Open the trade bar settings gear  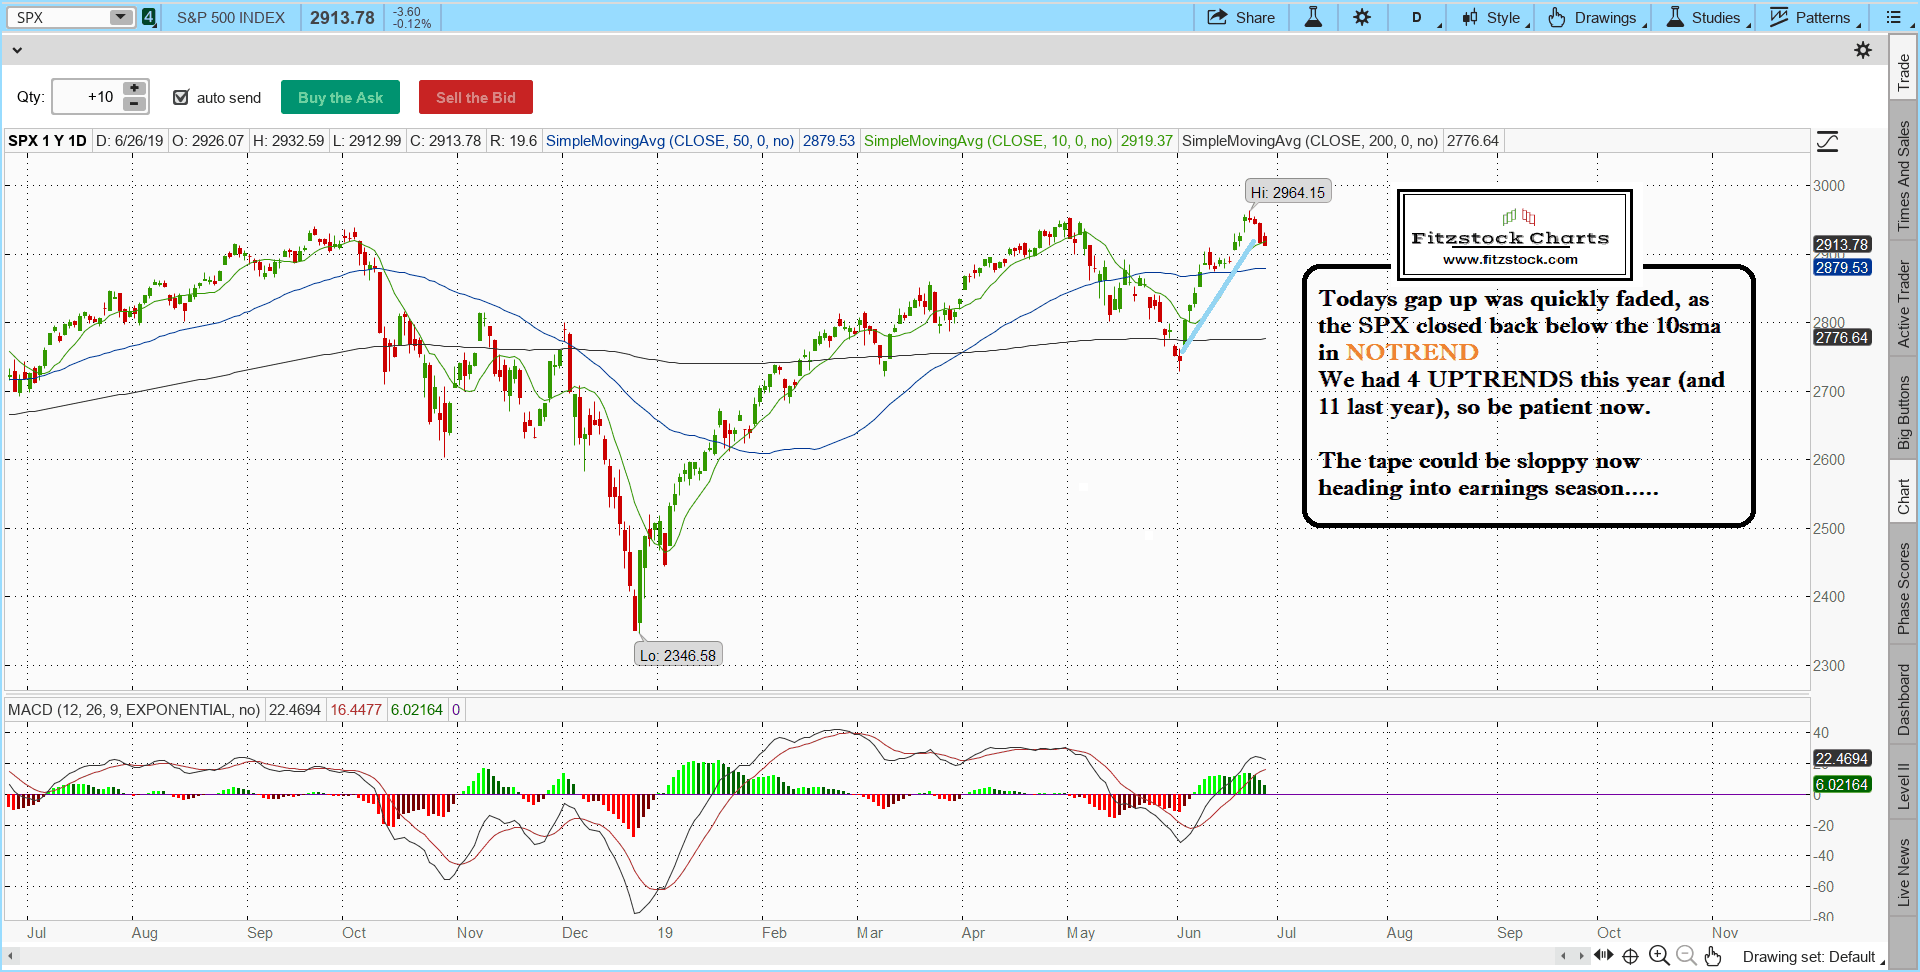click(x=1863, y=50)
